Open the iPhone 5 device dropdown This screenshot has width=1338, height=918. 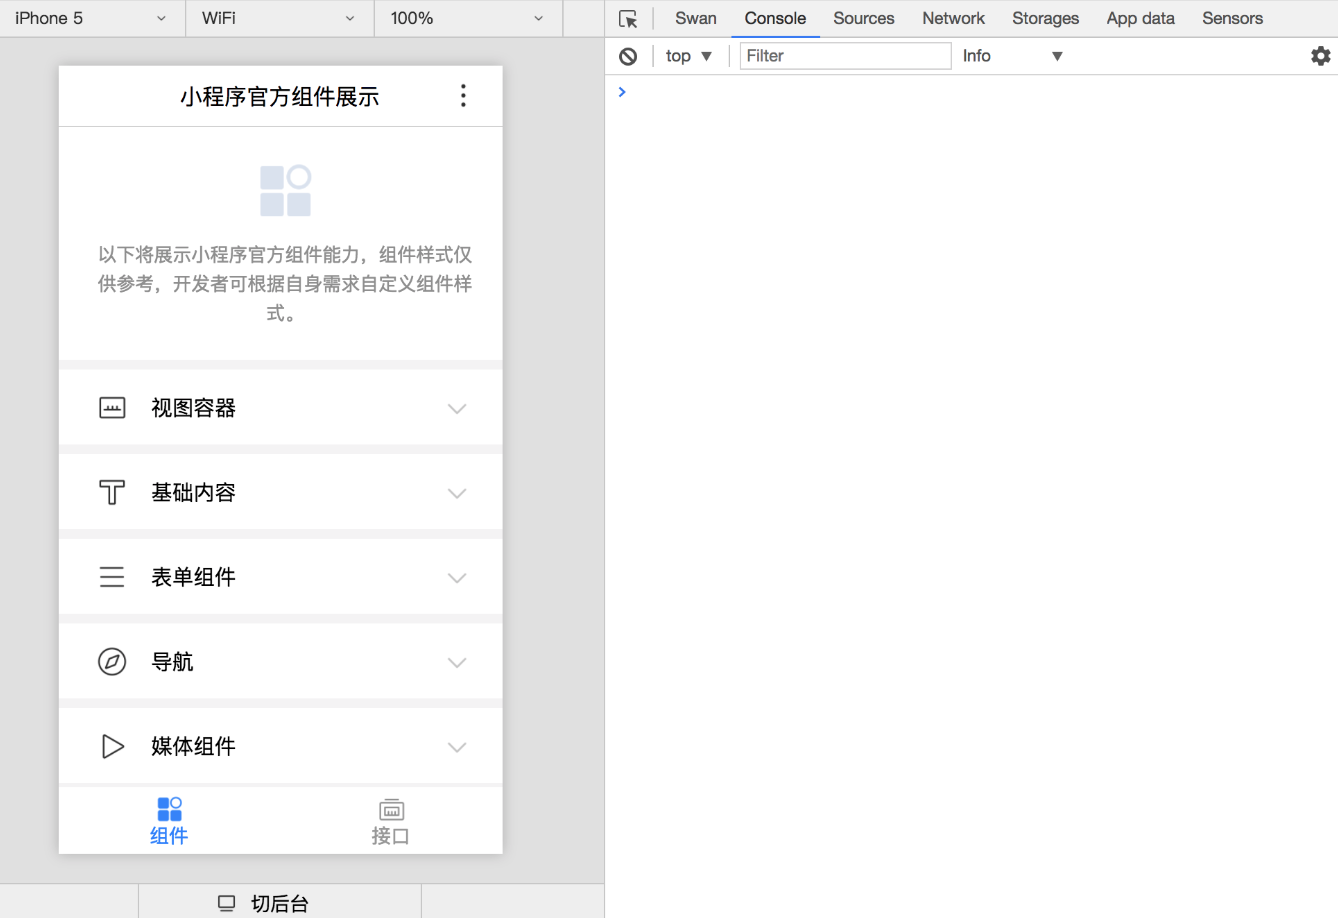click(x=91, y=18)
